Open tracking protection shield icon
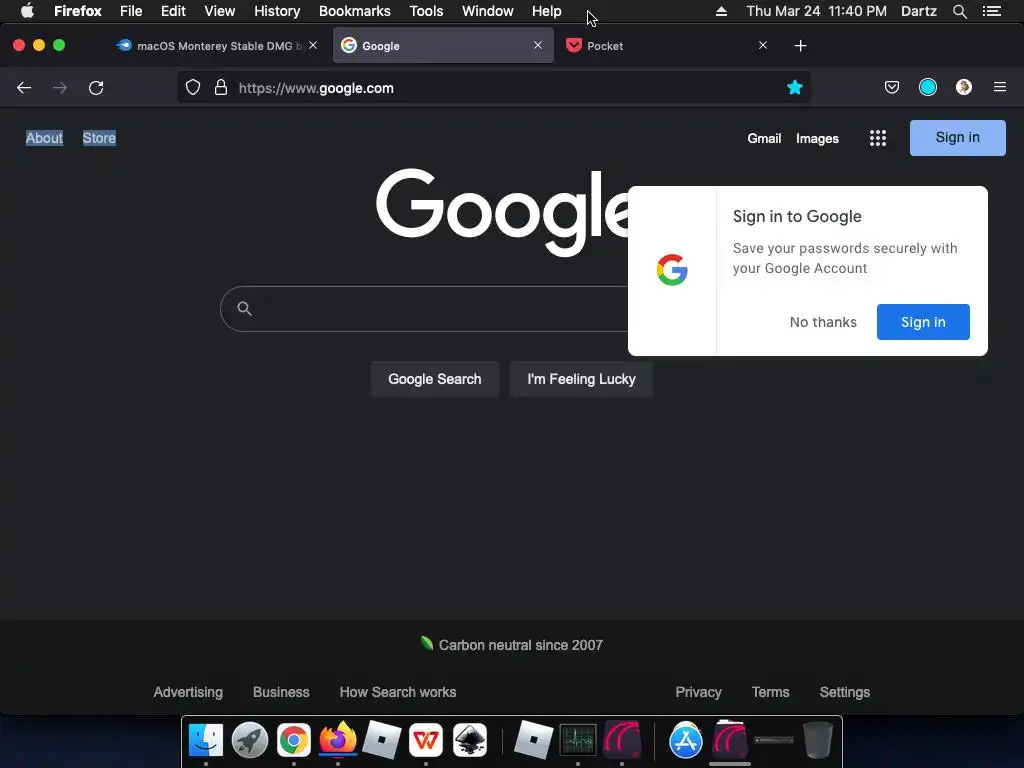Viewport: 1024px width, 768px height. click(193, 88)
